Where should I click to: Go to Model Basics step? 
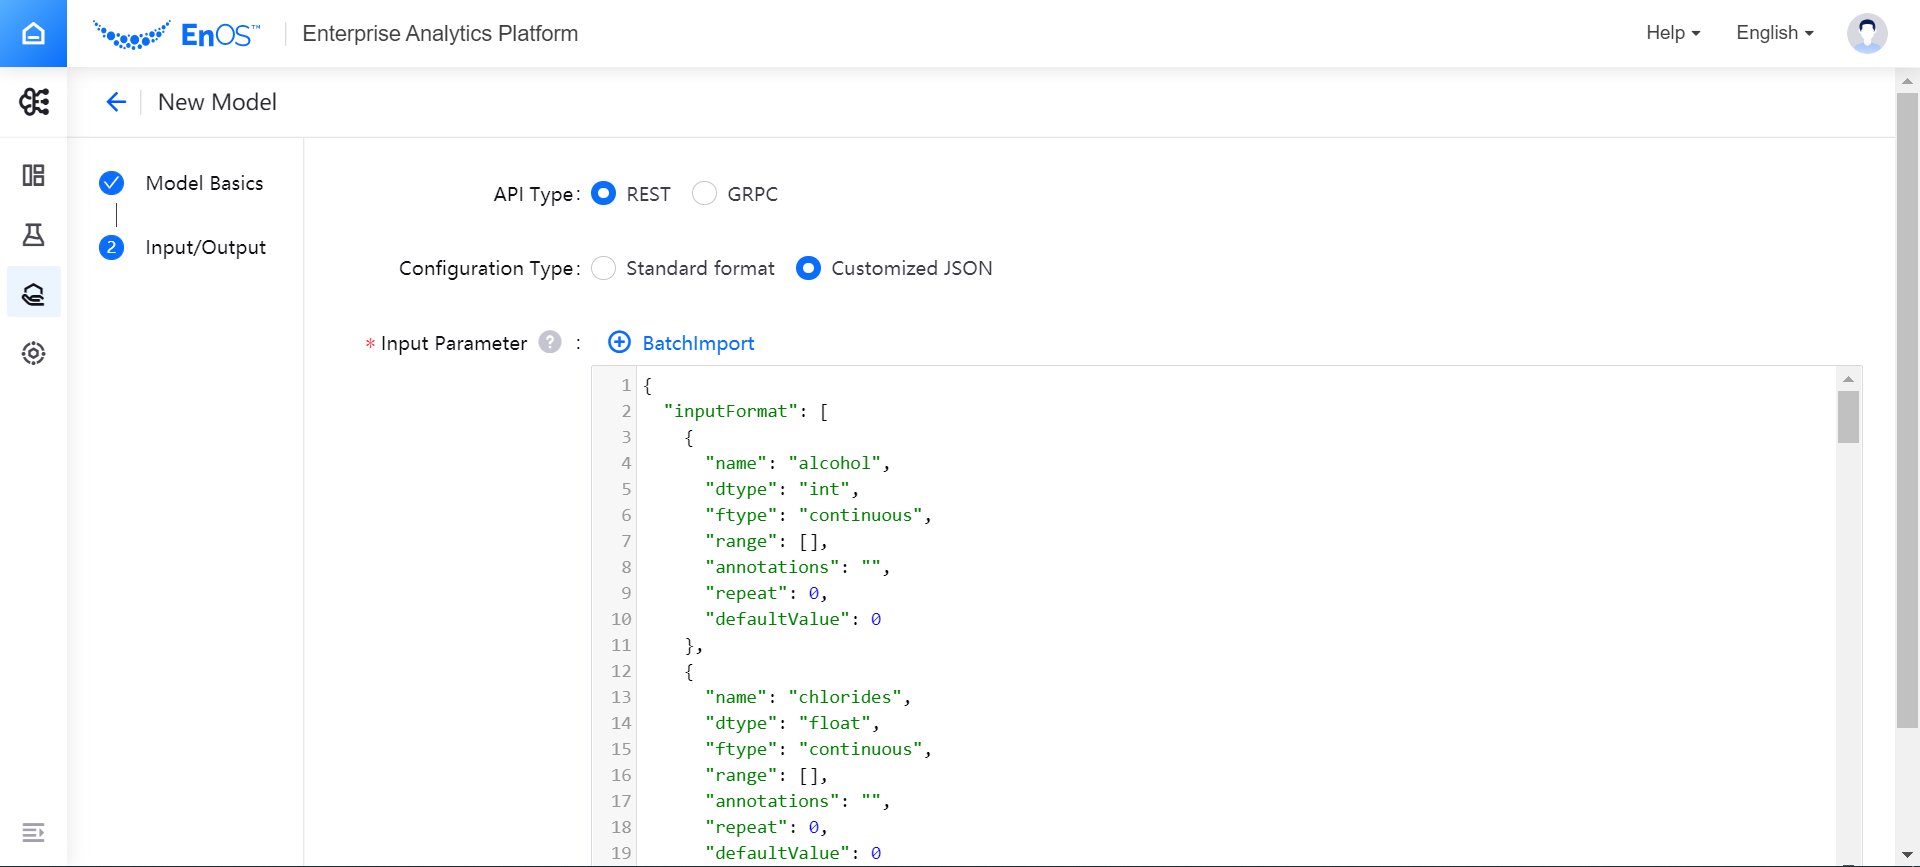204,183
